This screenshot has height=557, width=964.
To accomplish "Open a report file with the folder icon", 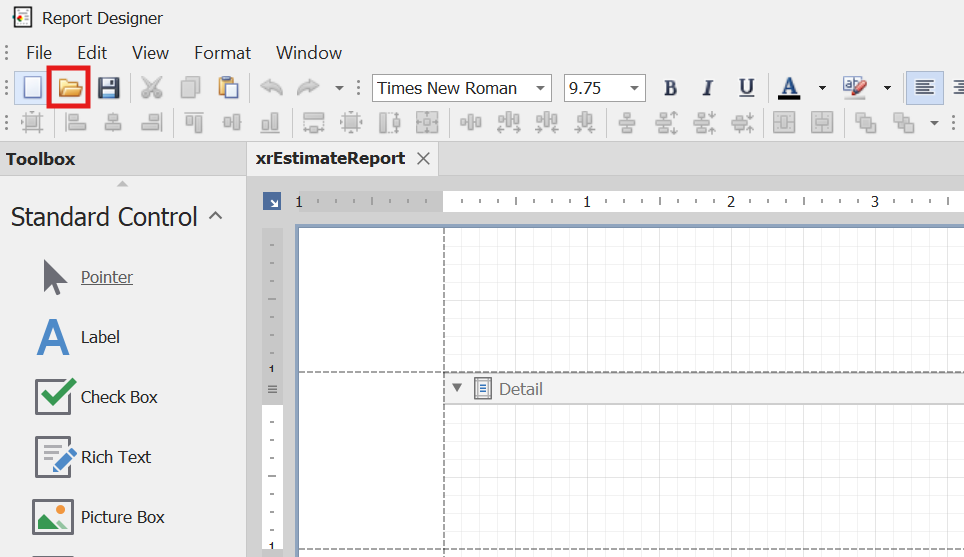I will (69, 88).
